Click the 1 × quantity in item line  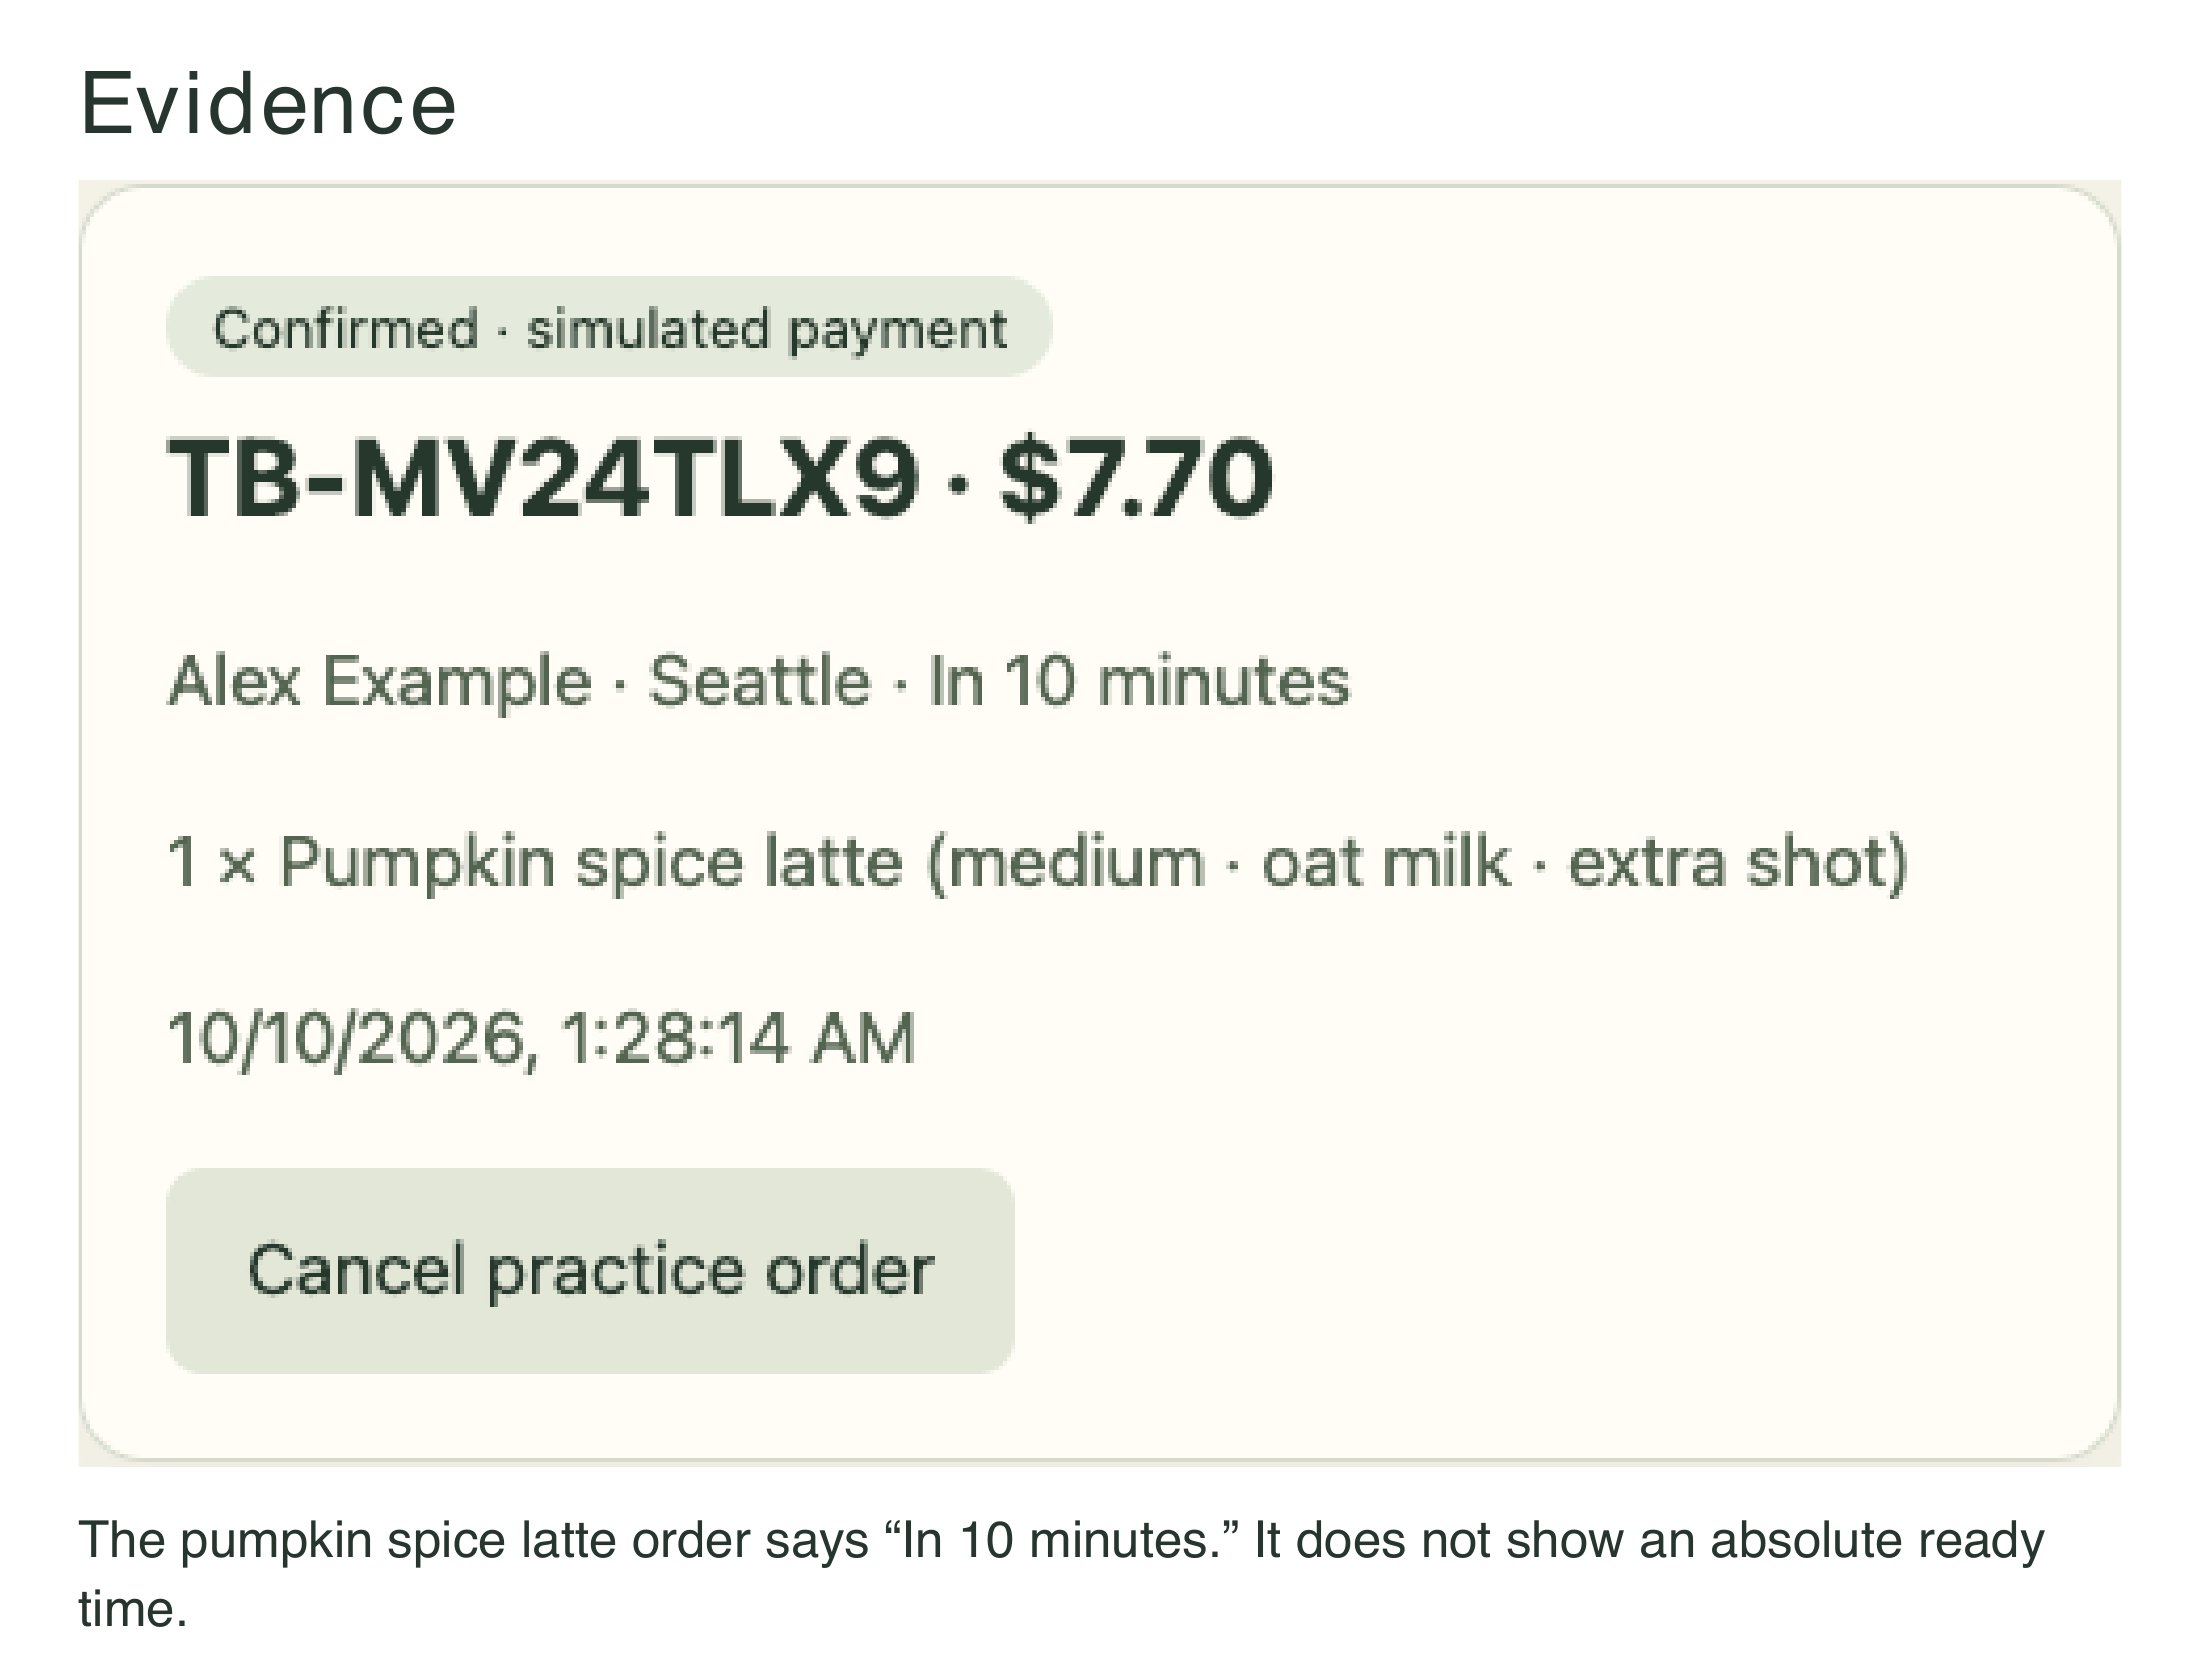pyautogui.click(x=212, y=862)
